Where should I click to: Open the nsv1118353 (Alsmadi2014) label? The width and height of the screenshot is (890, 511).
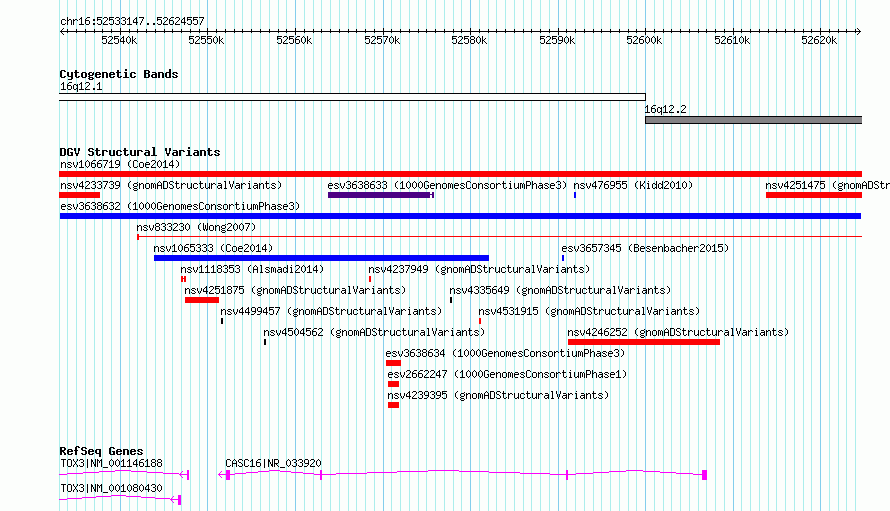point(252,269)
